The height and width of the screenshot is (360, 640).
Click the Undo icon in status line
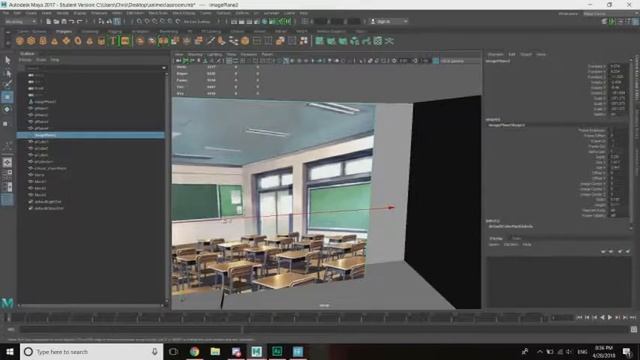pos(71,21)
